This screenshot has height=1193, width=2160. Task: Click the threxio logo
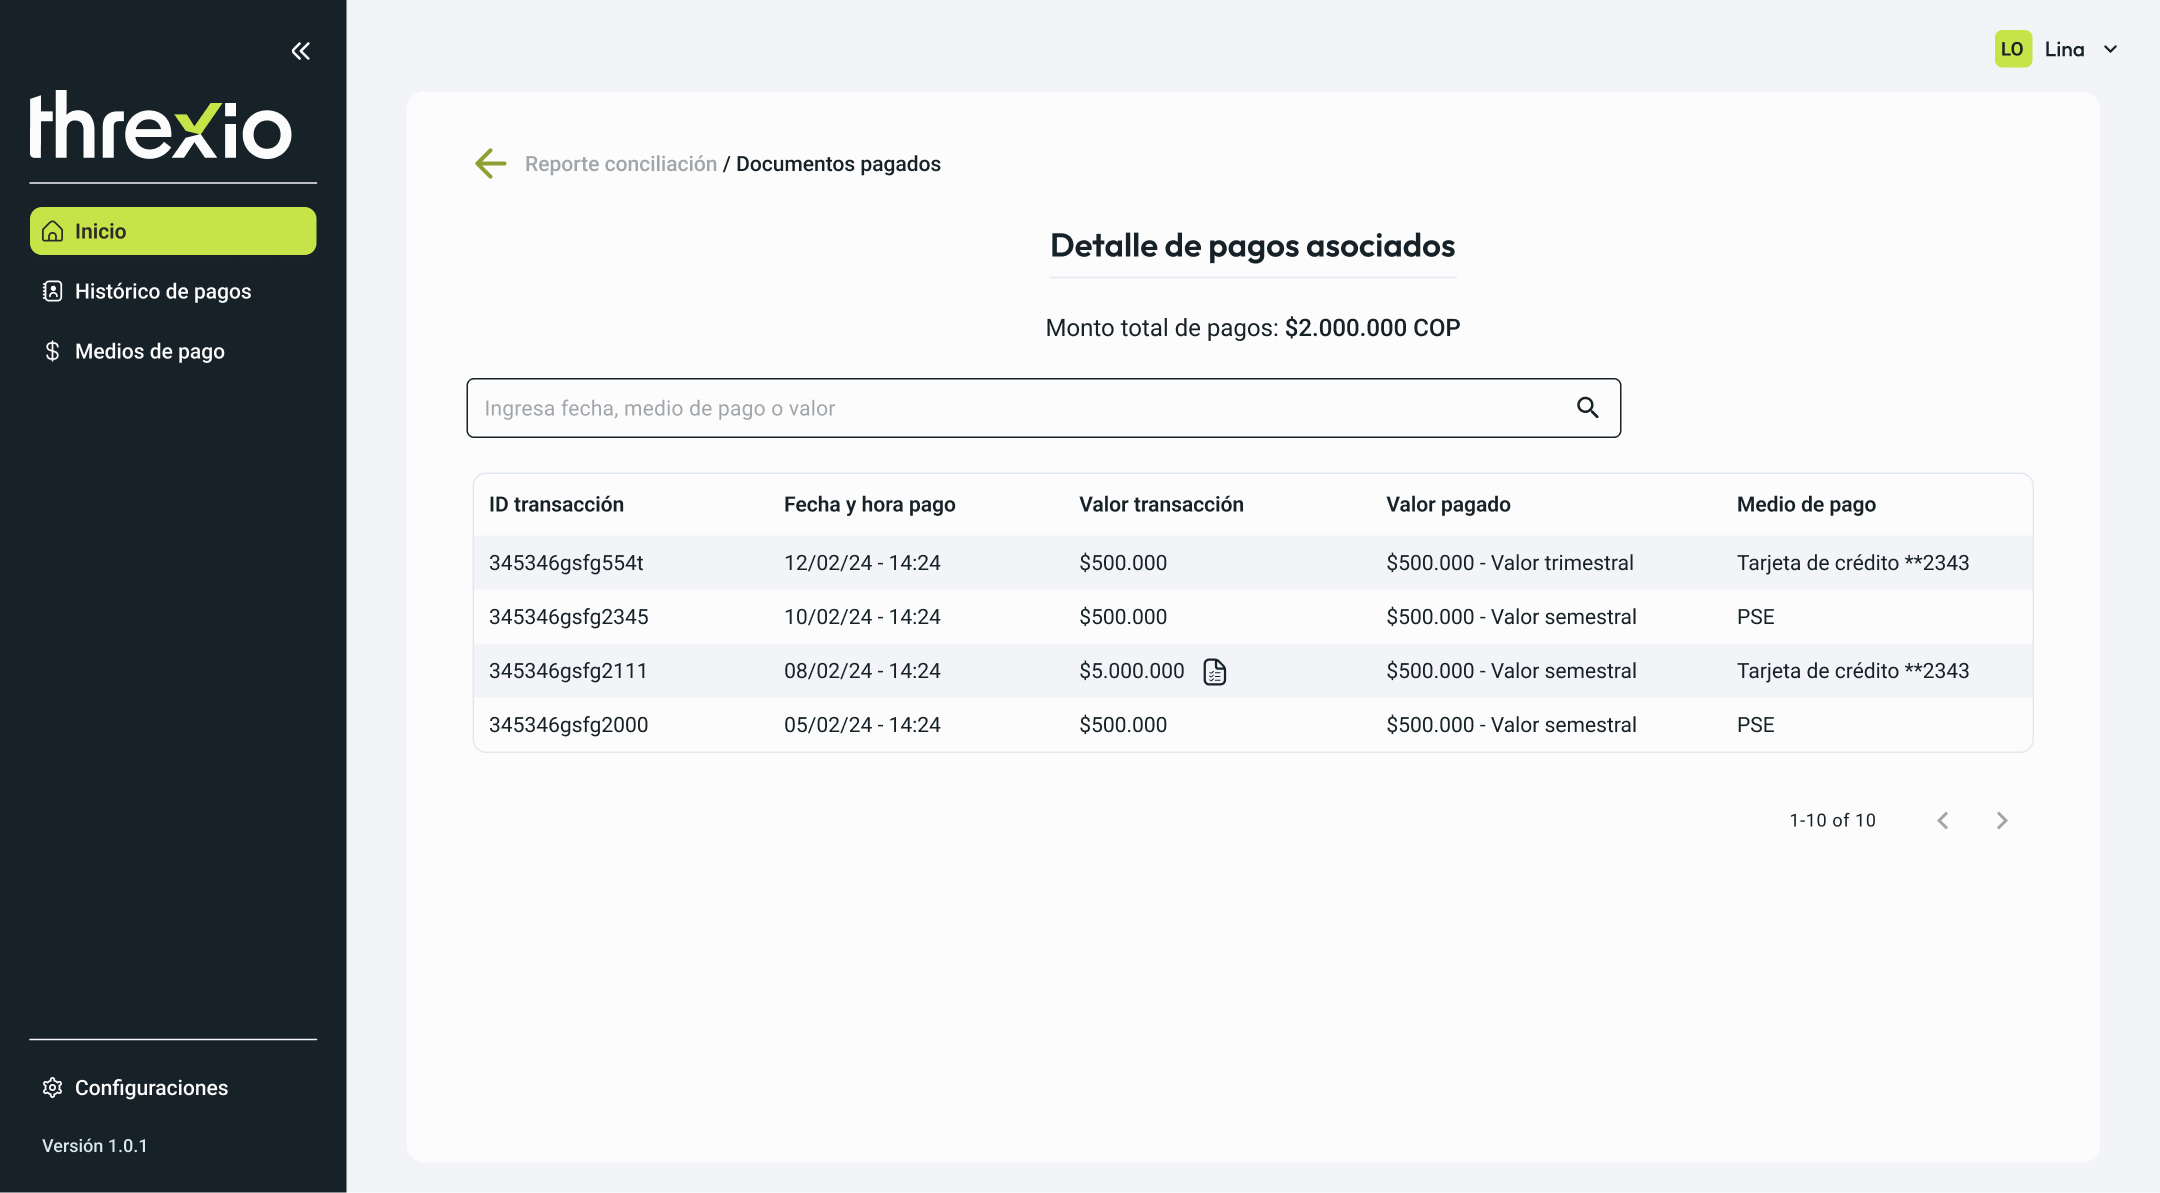161,125
